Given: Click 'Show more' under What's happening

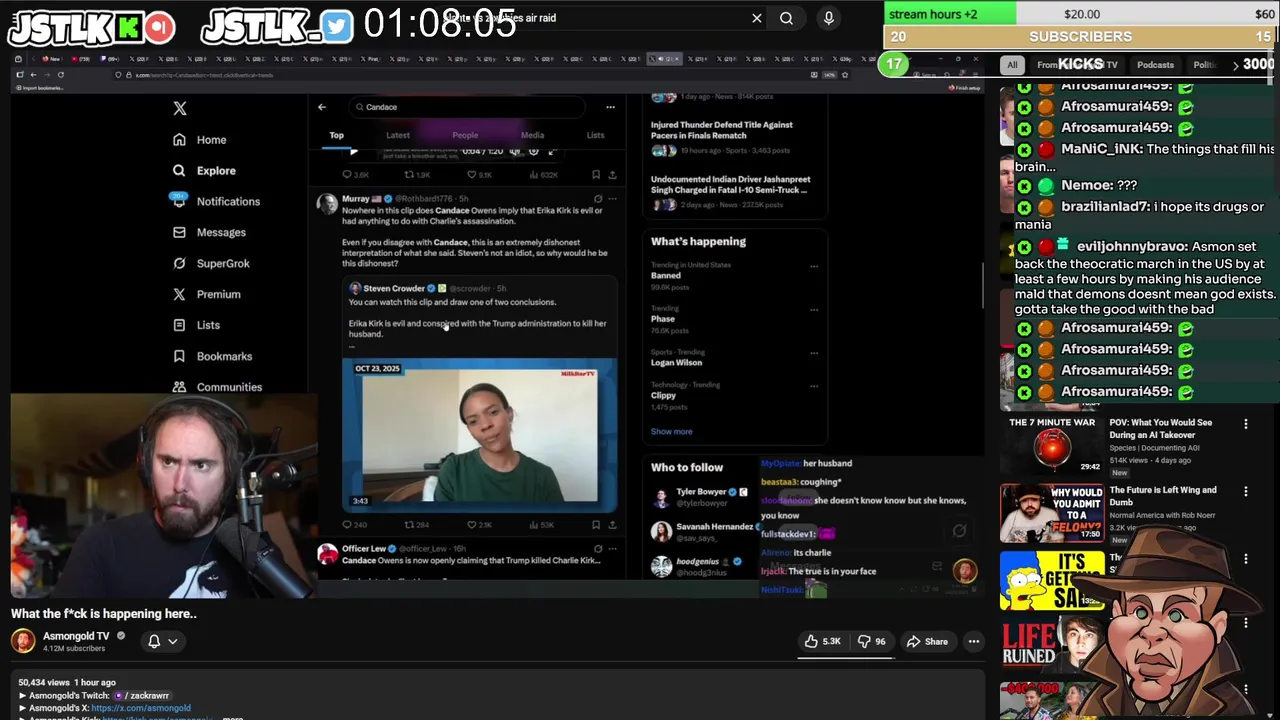Looking at the screenshot, I should click(x=671, y=431).
